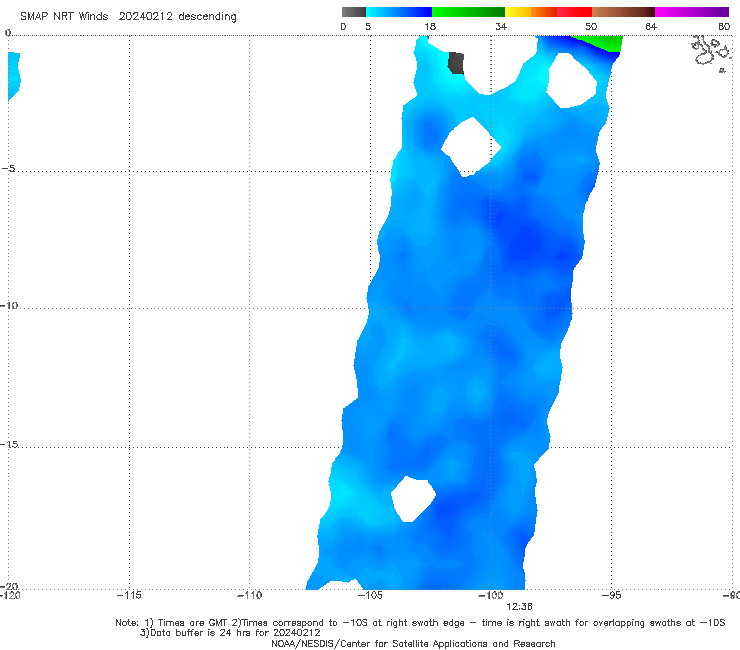Click the green high-wind area at the swath top
The image size is (740, 650).
(x=602, y=42)
